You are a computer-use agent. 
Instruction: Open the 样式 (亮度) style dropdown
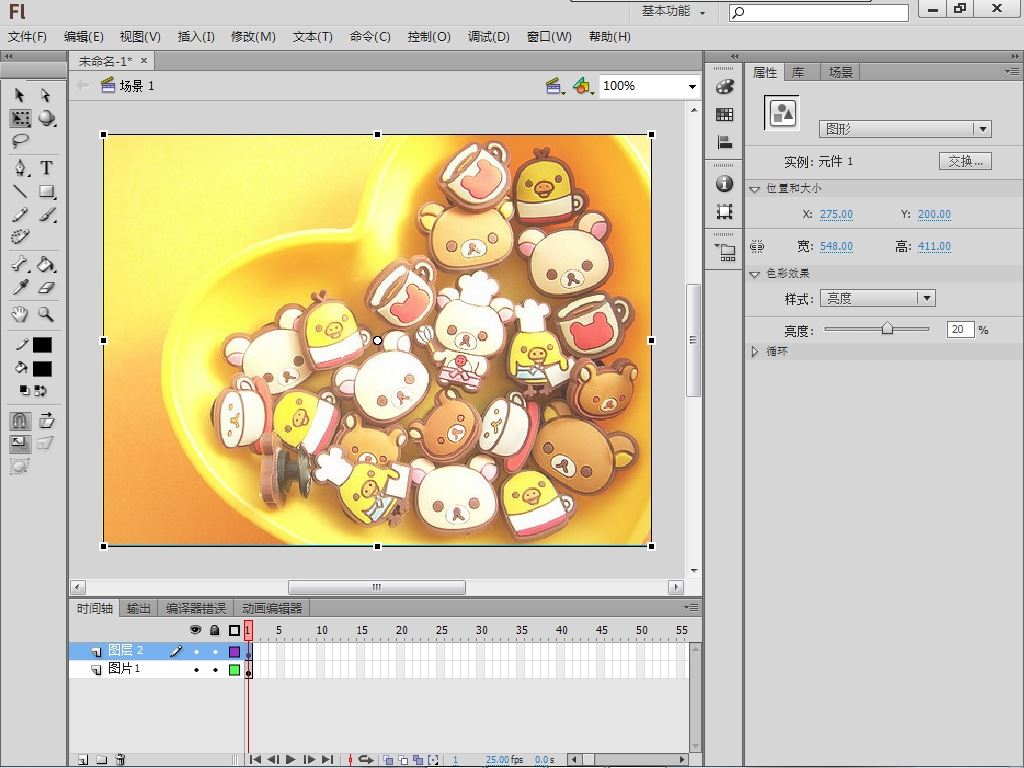click(x=926, y=298)
